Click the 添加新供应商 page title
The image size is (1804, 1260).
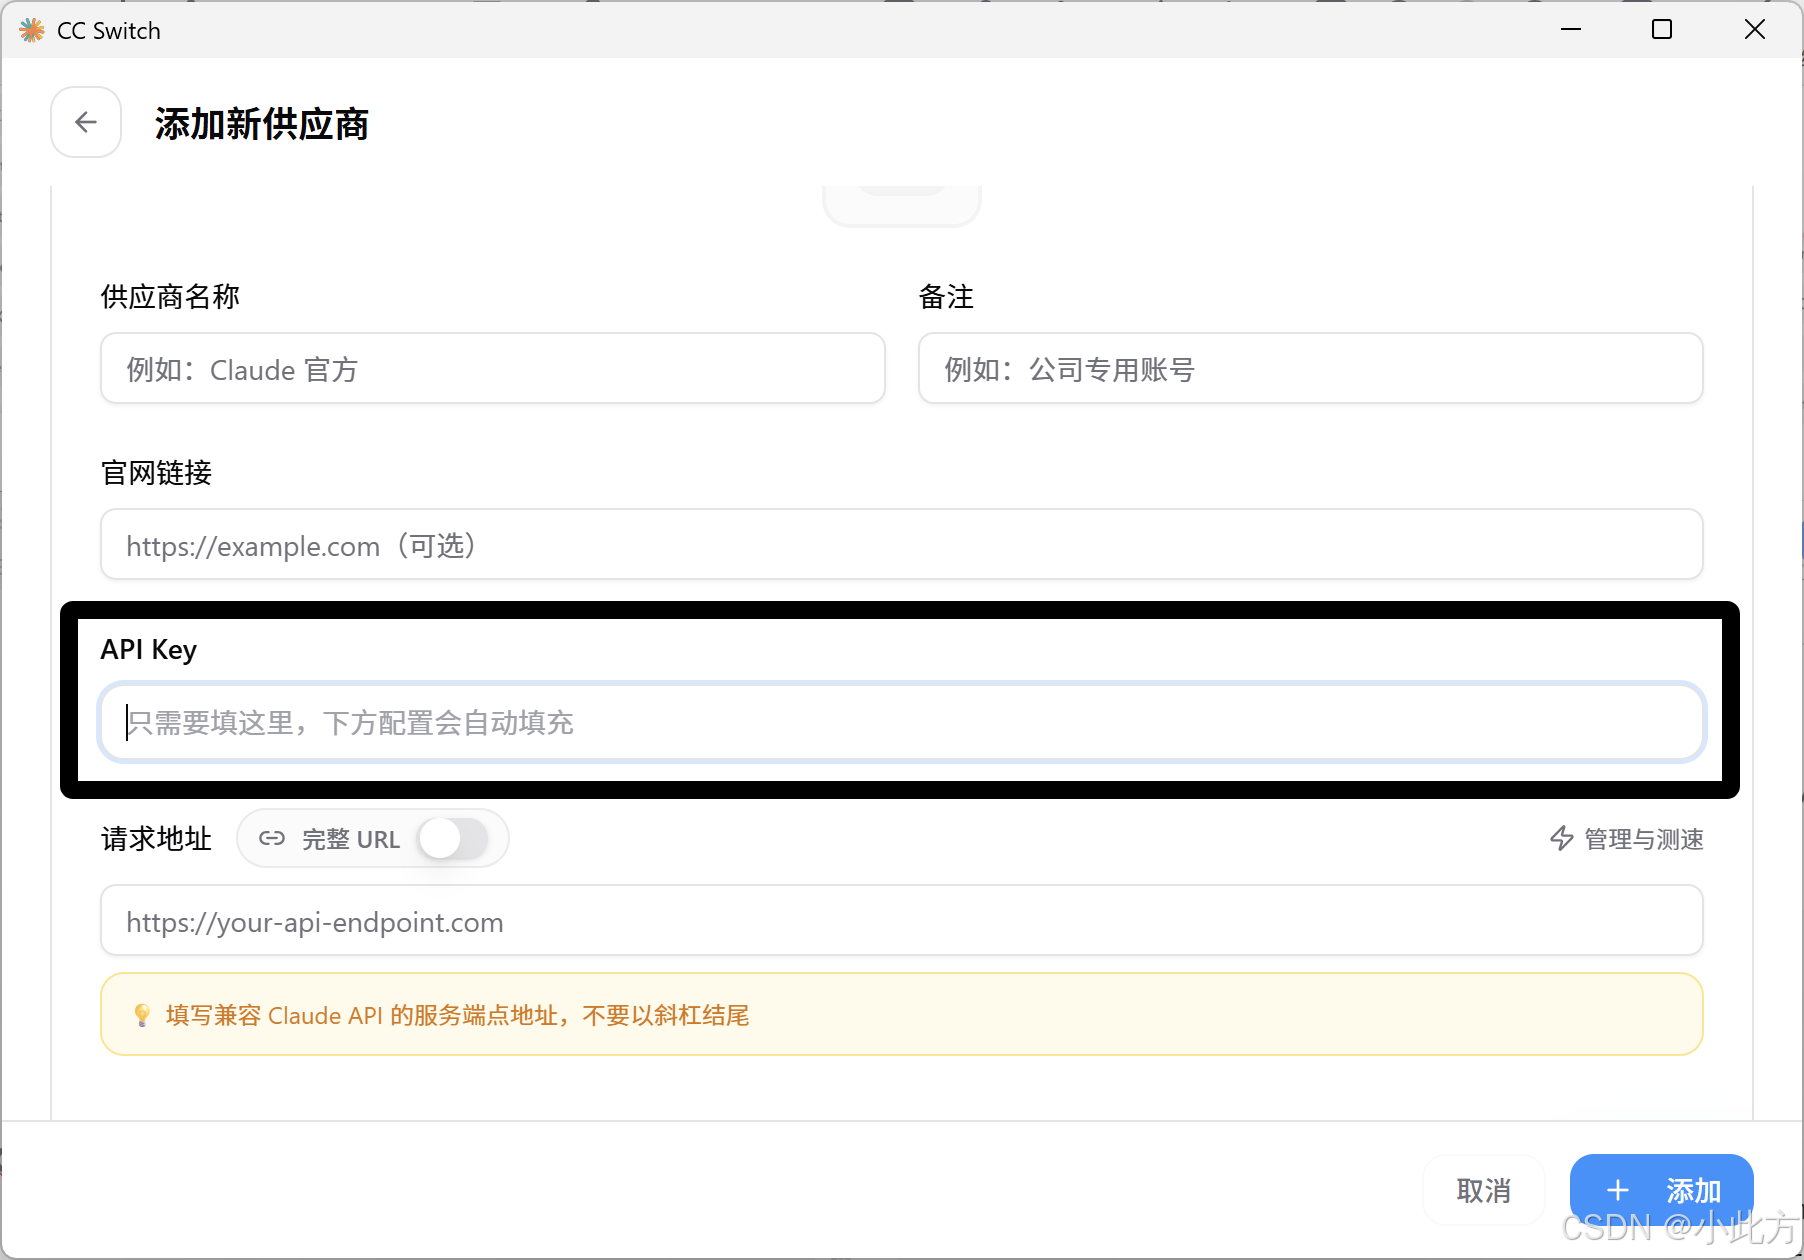(x=262, y=124)
